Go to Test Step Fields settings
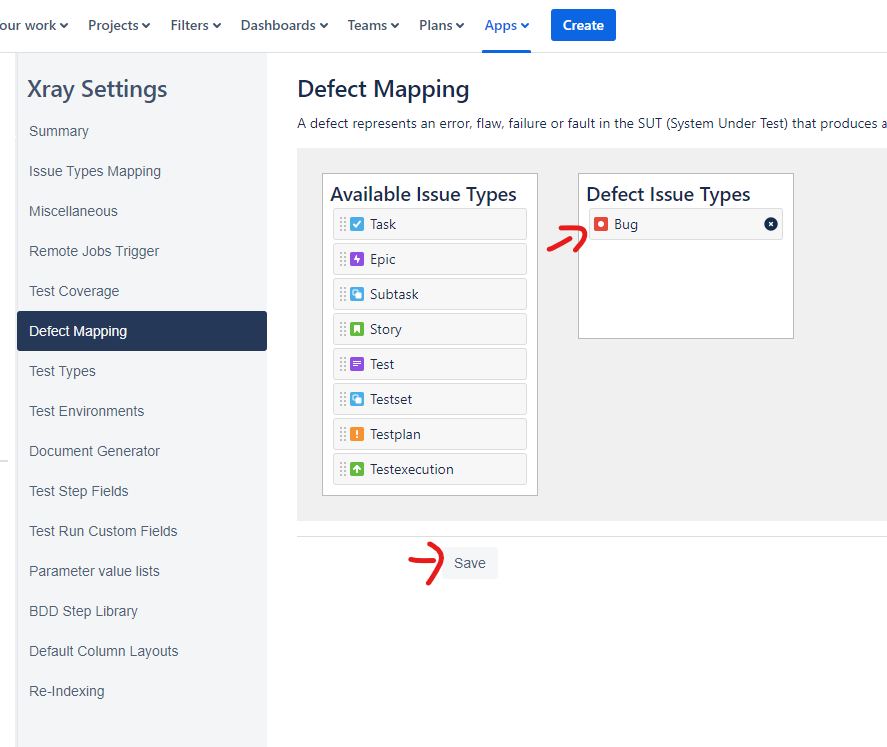Screen dimensions: 887x747 click(79, 491)
